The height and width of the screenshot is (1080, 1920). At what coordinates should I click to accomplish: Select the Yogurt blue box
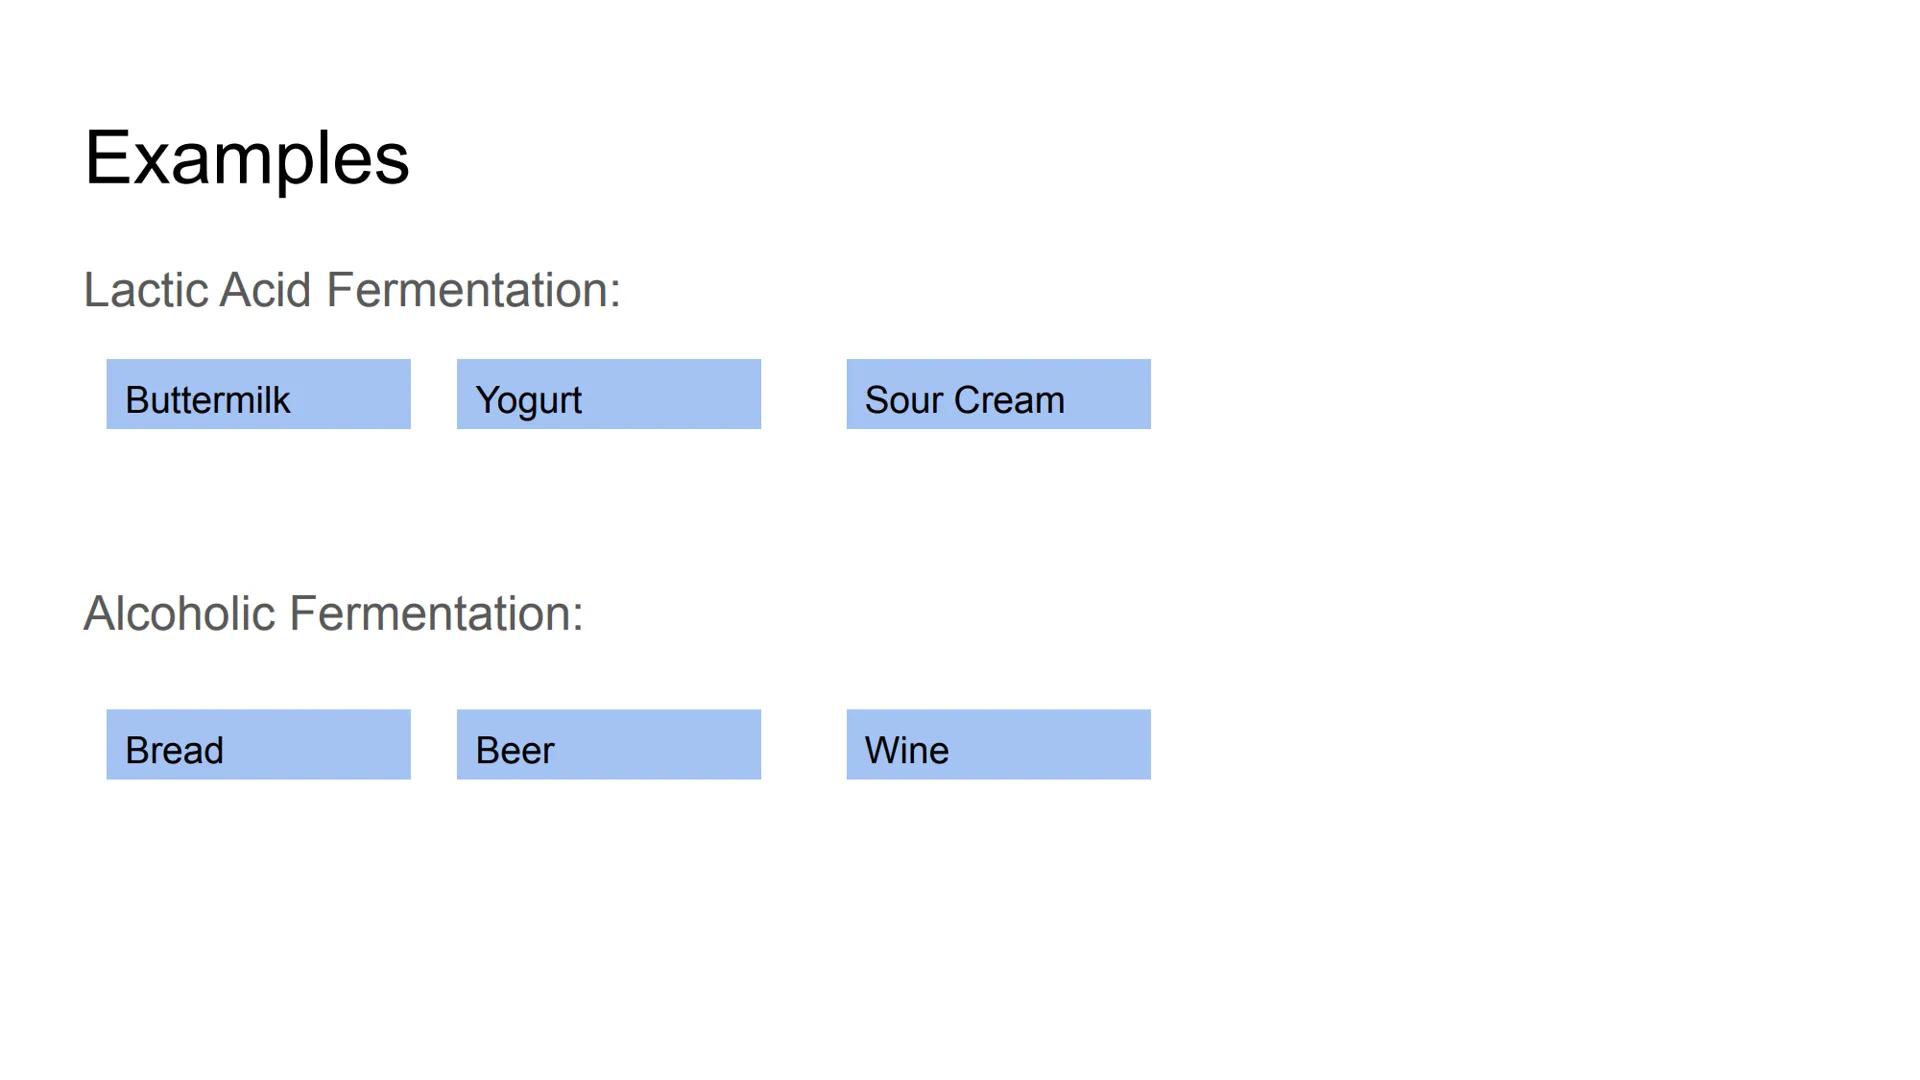(608, 394)
